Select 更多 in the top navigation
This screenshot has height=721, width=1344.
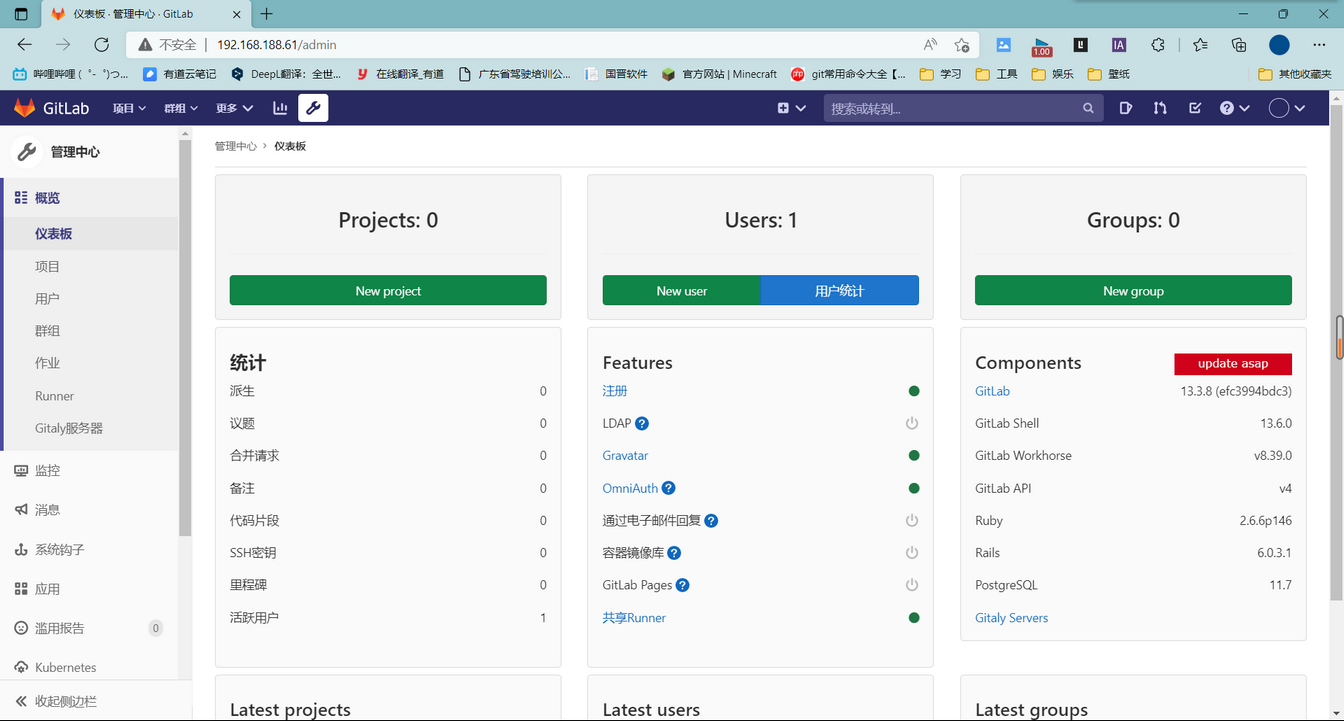click(x=234, y=108)
